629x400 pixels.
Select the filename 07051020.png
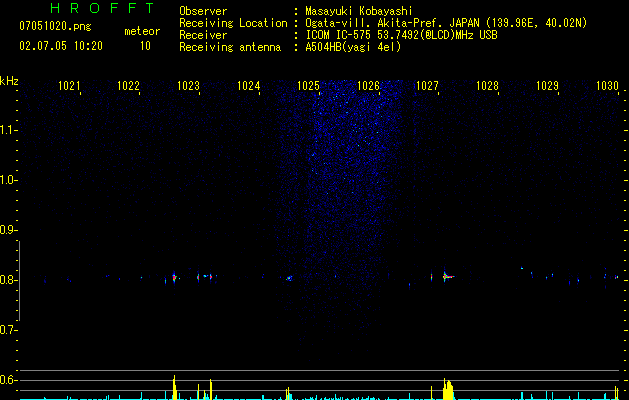click(55, 27)
